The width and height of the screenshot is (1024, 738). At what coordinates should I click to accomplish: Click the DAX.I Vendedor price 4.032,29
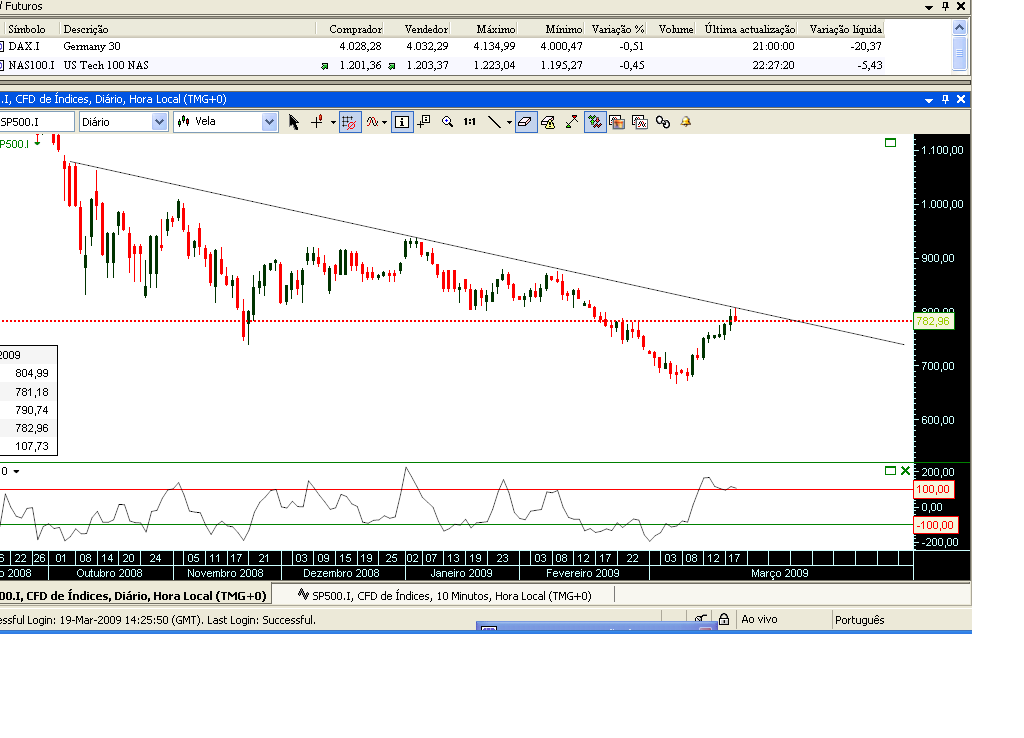click(427, 46)
